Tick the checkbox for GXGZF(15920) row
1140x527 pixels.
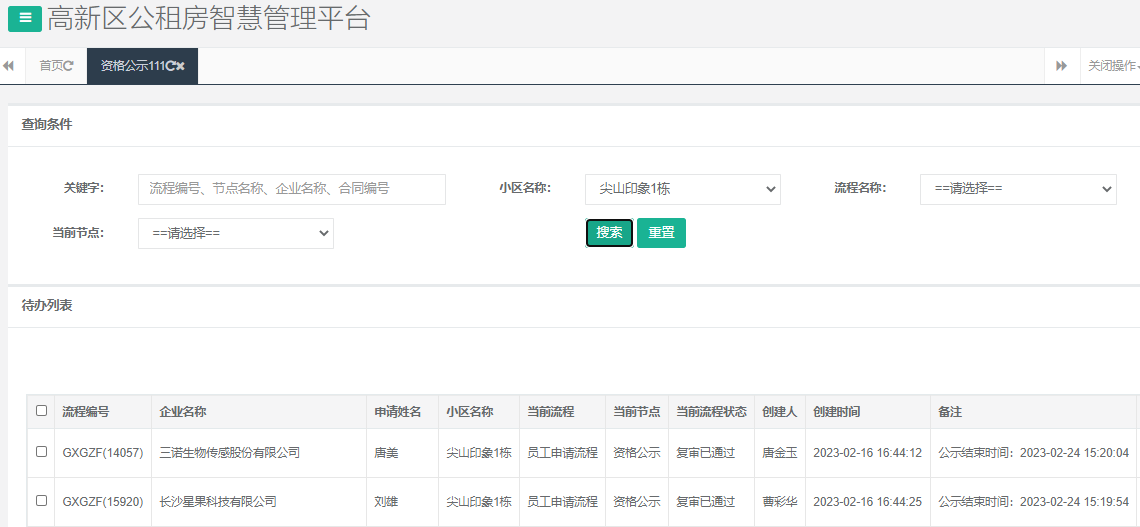(41, 500)
